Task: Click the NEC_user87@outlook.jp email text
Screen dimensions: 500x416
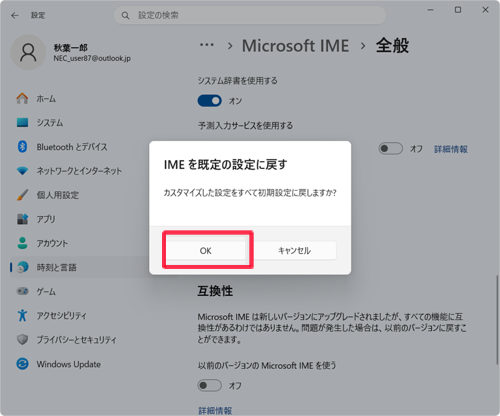Action: tap(92, 58)
